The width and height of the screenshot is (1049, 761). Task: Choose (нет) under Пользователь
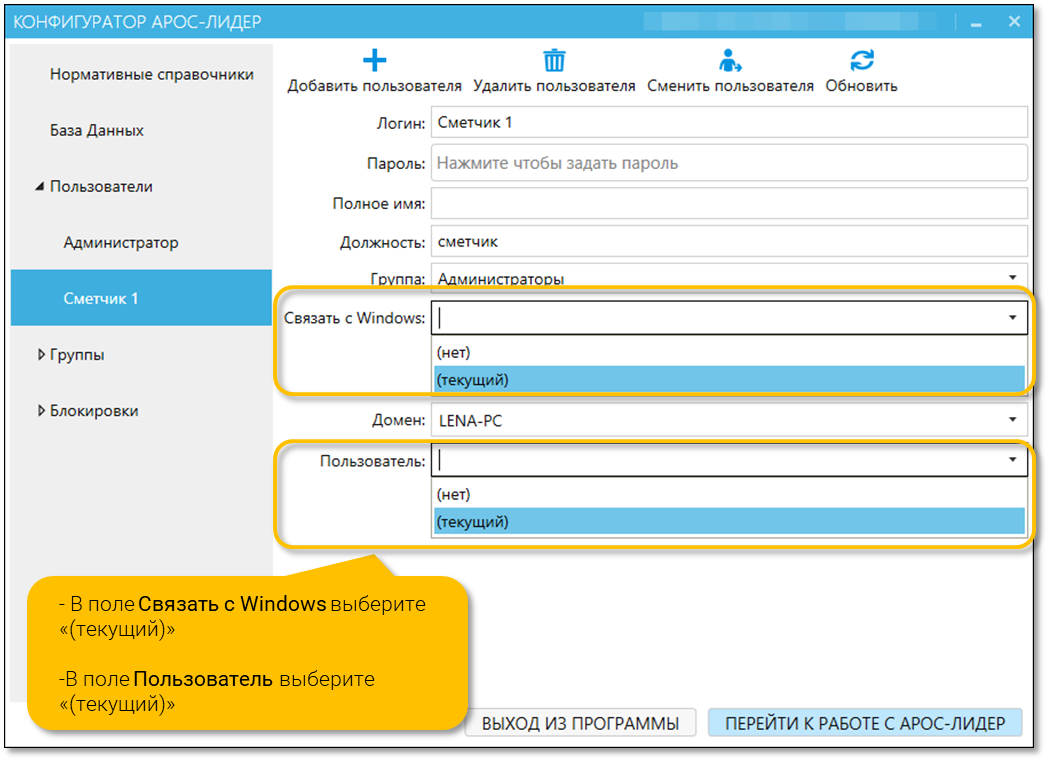click(729, 494)
